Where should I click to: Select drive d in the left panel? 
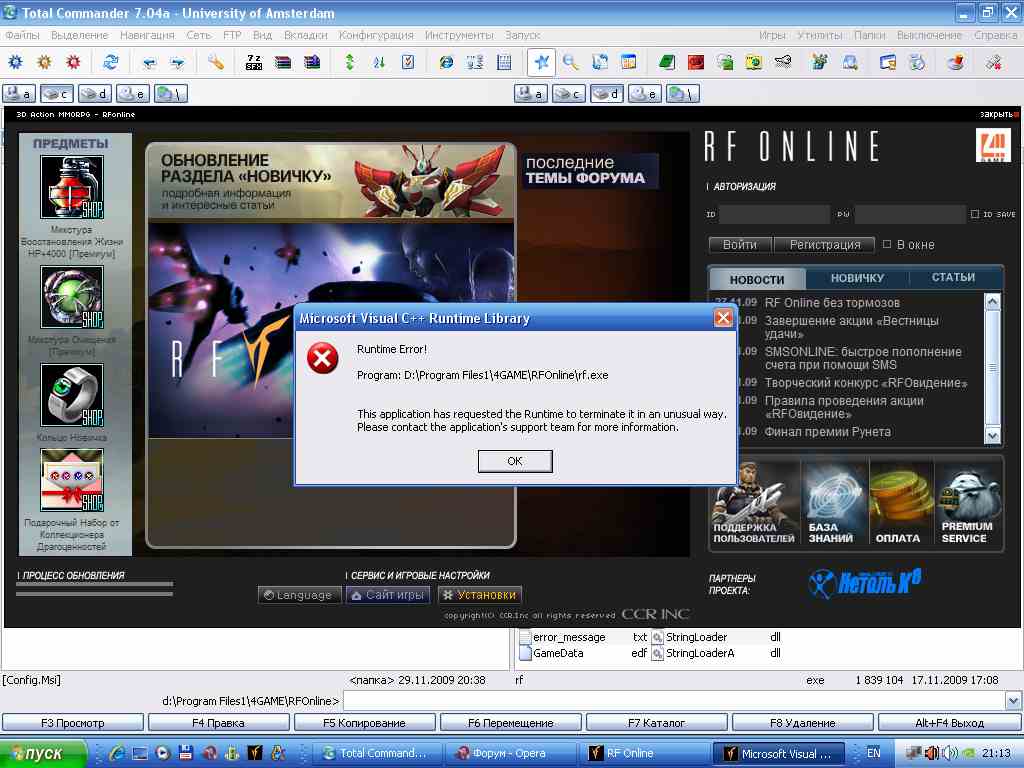(x=95, y=94)
